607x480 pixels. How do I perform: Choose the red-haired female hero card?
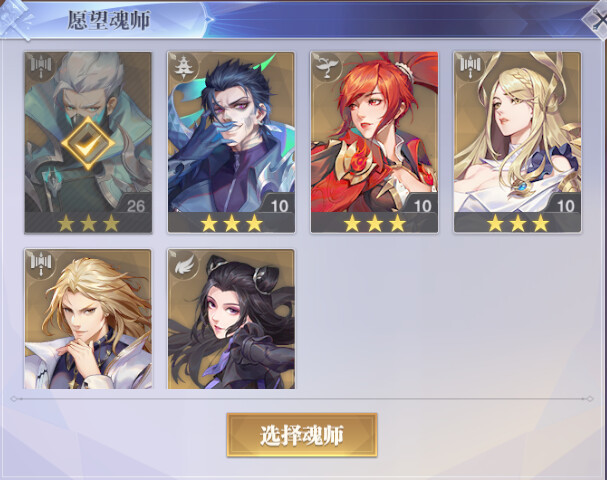(x=374, y=142)
